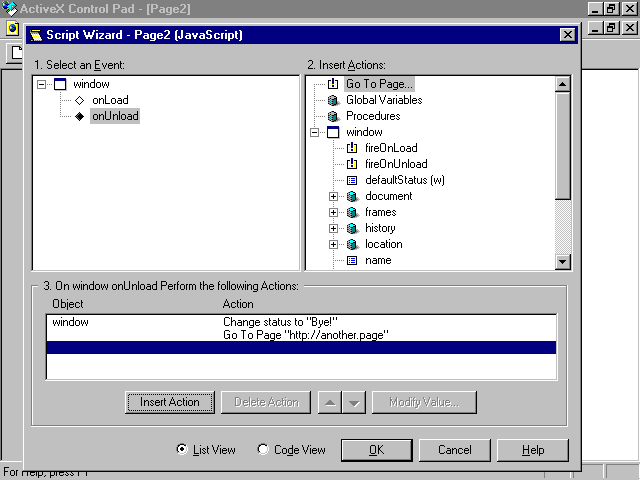This screenshot has width=640, height=480.
Task: Select the List View radio button
Action: click(181, 449)
